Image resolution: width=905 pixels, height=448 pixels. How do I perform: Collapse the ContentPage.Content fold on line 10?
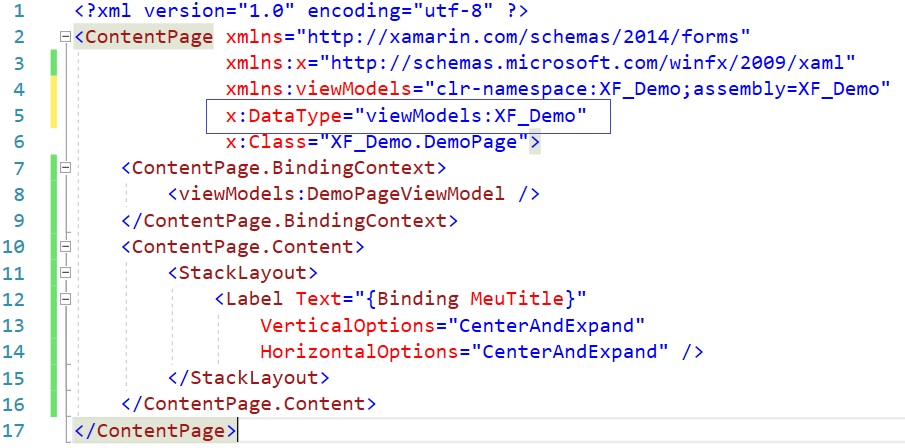pos(65,247)
